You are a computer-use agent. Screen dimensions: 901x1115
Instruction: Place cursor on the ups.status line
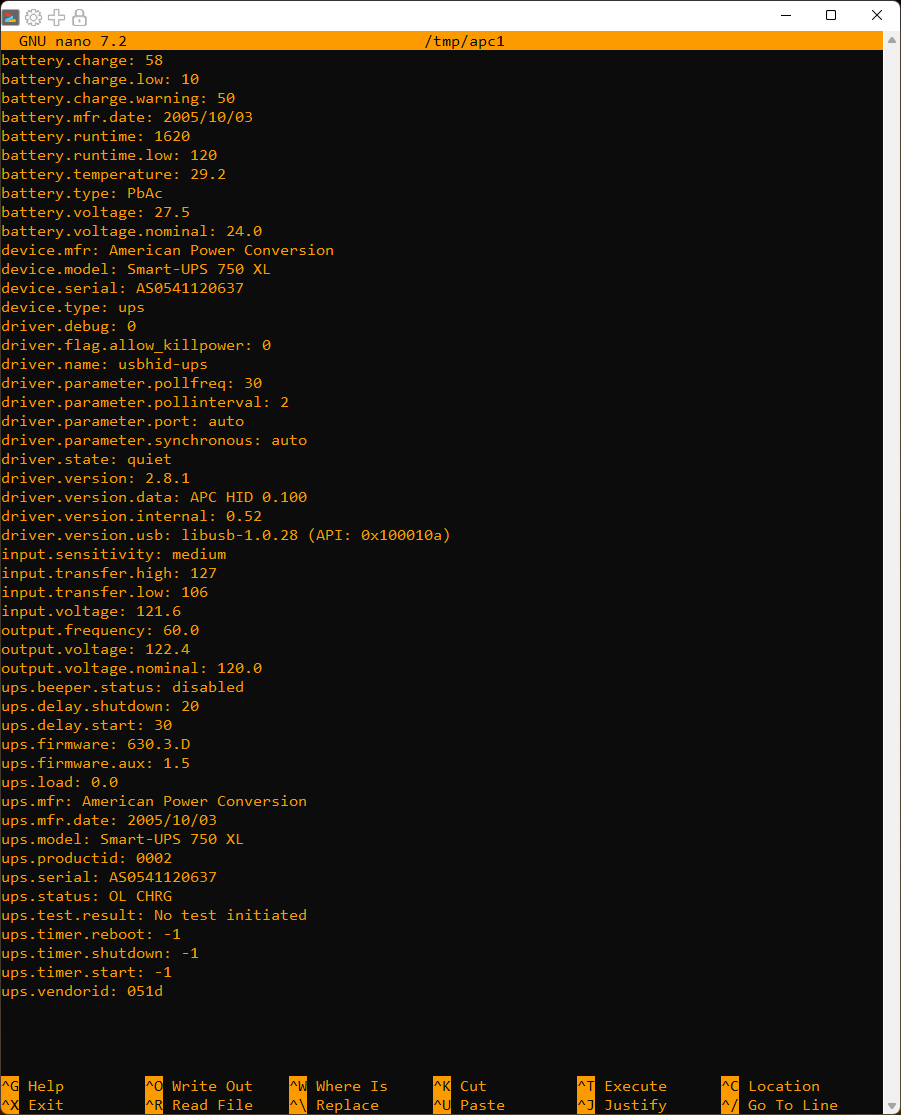(86, 896)
